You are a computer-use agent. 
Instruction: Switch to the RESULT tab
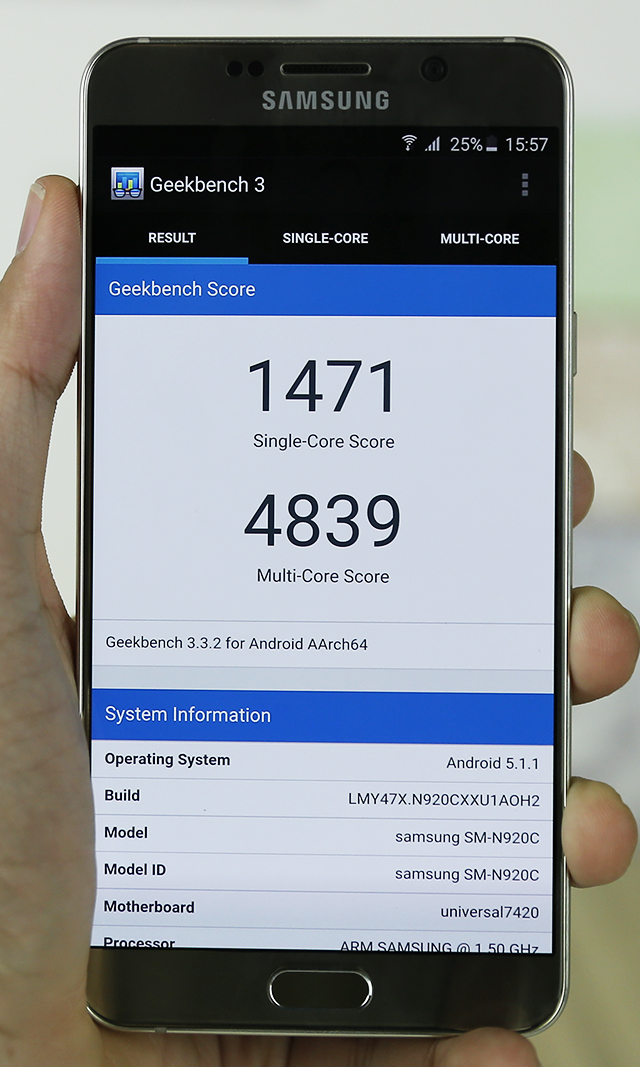[x=172, y=238]
